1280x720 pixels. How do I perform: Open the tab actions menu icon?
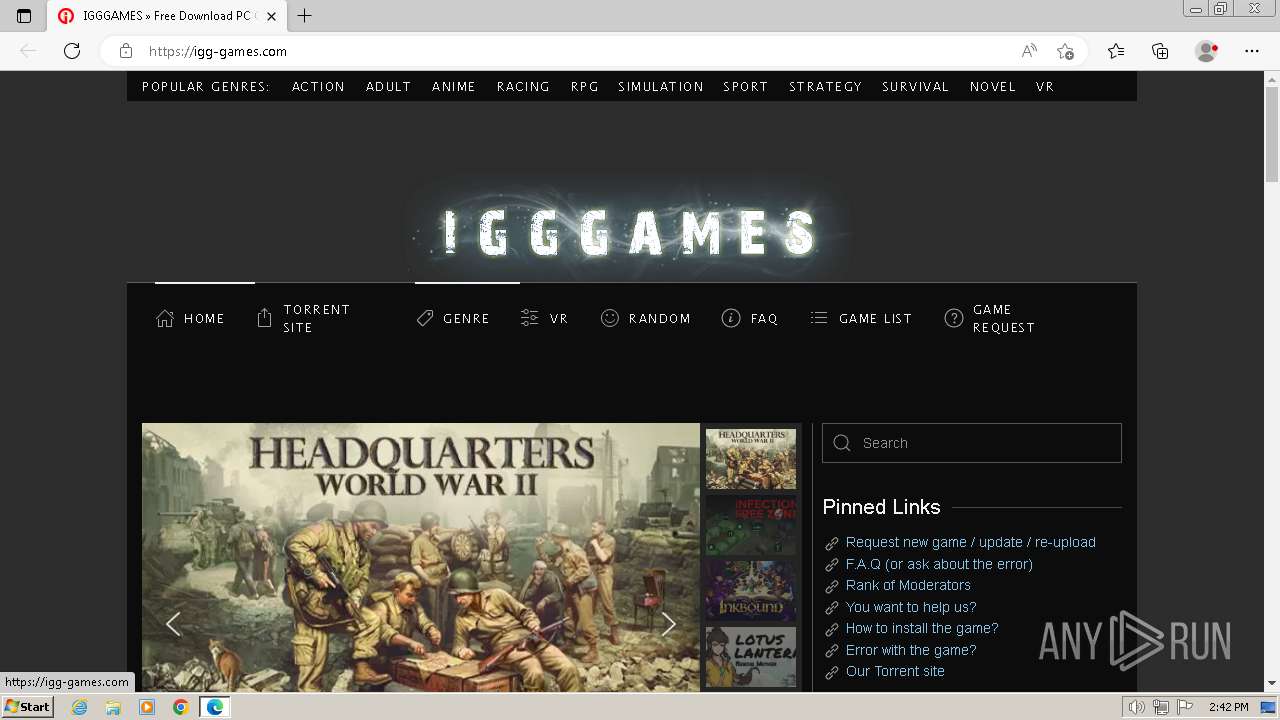click(x=24, y=16)
